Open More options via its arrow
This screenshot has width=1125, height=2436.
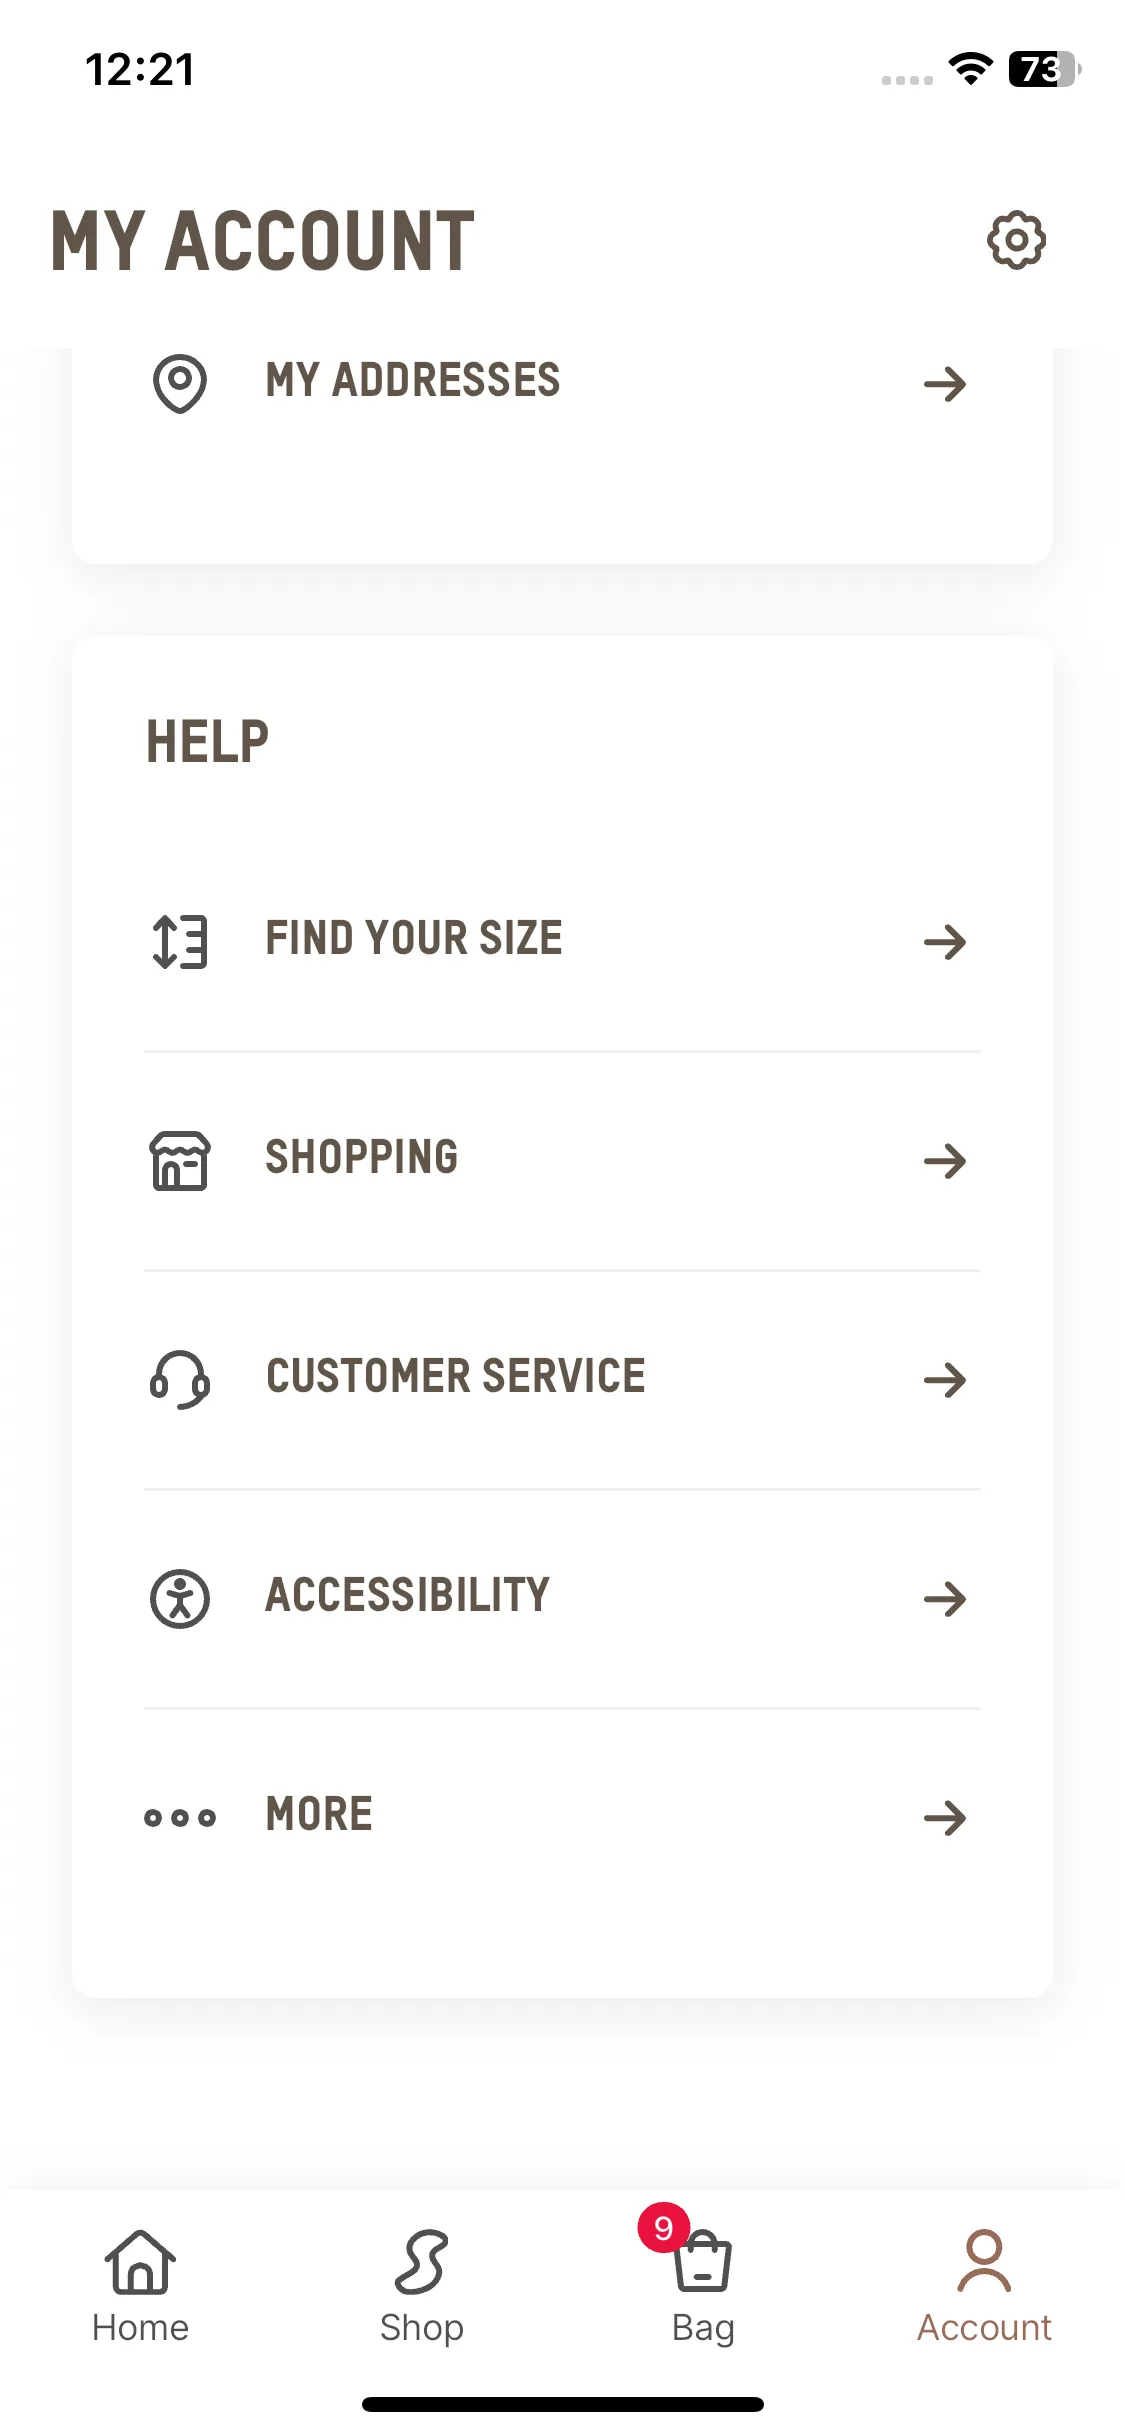point(945,1818)
